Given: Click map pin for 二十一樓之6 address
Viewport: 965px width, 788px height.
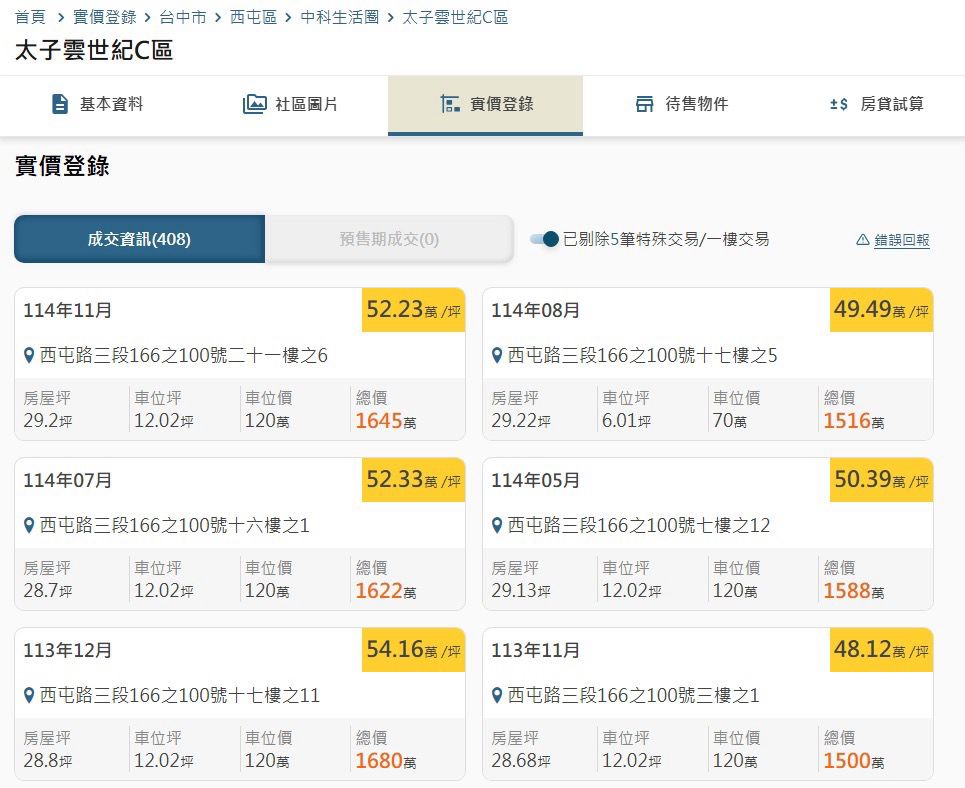Looking at the screenshot, I should pos(30,356).
